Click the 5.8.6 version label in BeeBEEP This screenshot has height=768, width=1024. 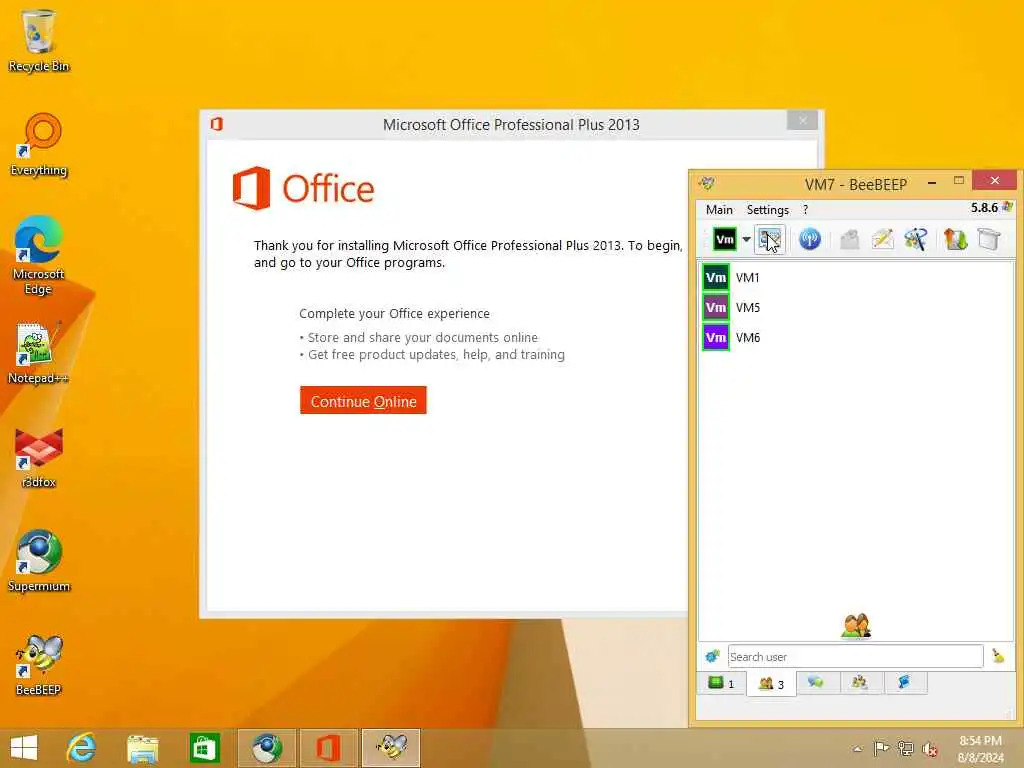coord(984,208)
